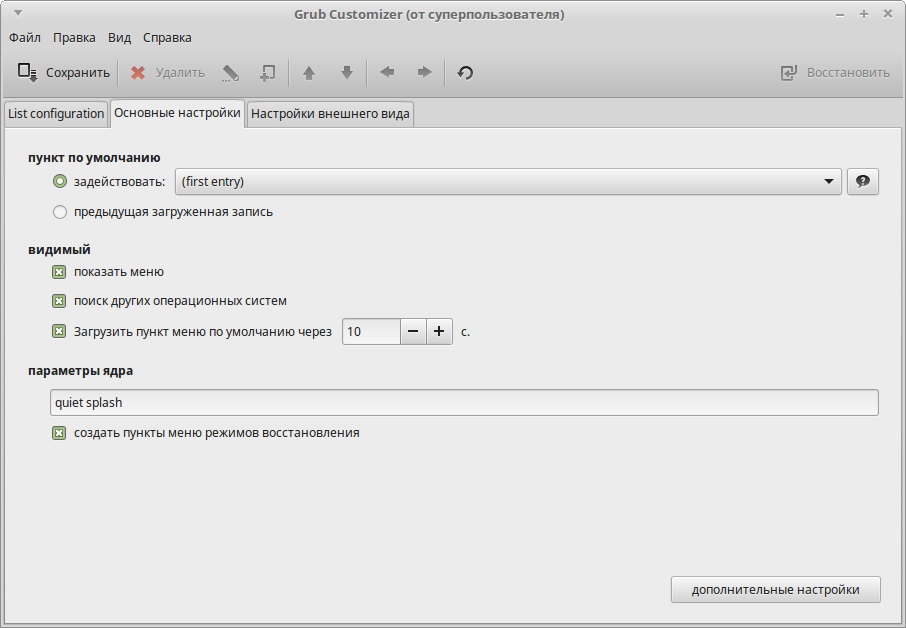
Task: Click the reload configuration icon
Action: (465, 73)
